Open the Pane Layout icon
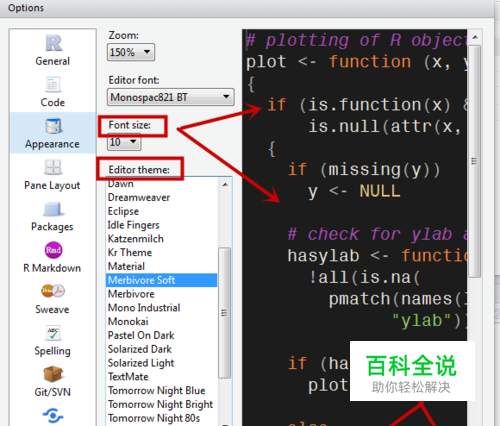 point(53,167)
